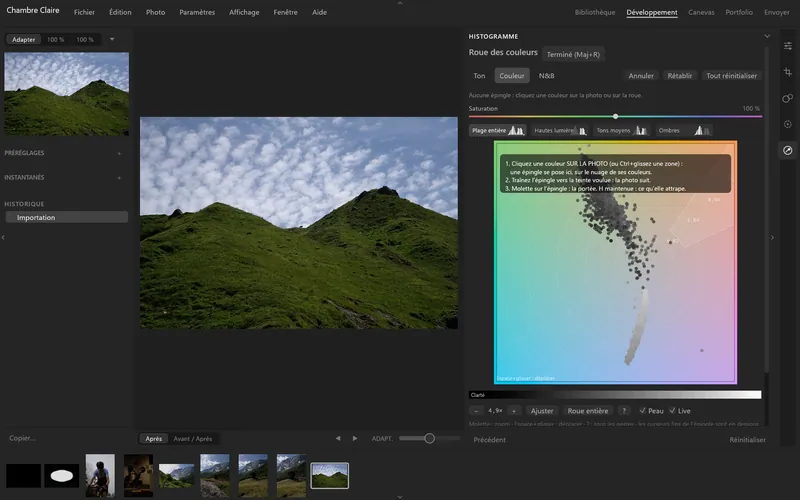Select the Importation history entry
This screenshot has width=800, height=500.
66,217
